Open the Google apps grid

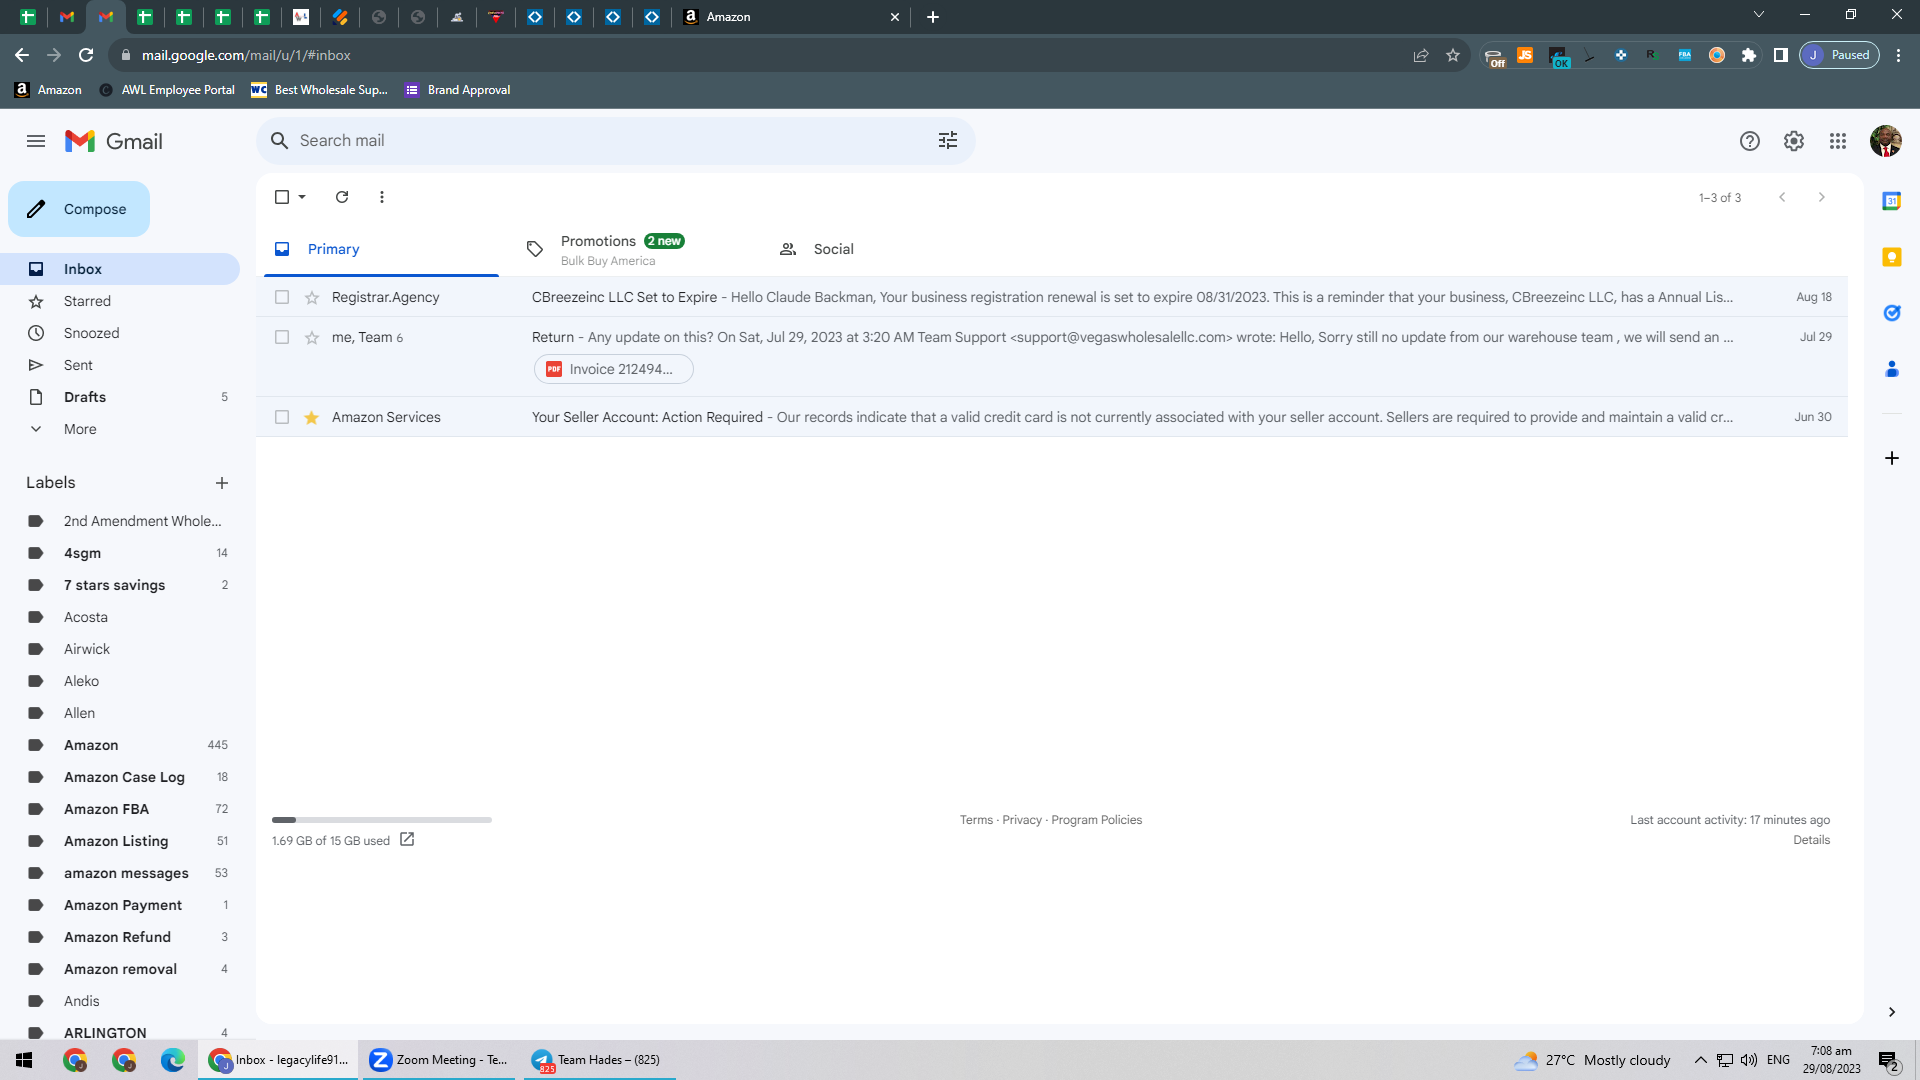(1838, 141)
